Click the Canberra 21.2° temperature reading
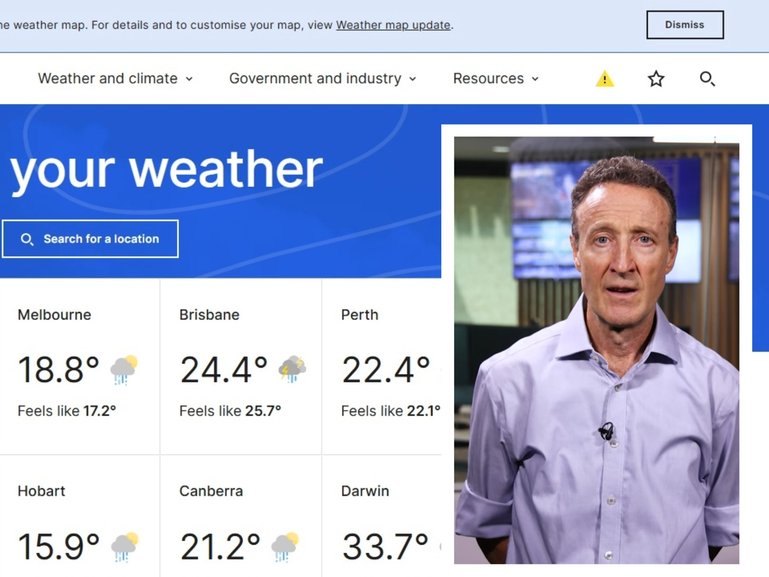Image resolution: width=769 pixels, height=577 pixels. pos(220,546)
